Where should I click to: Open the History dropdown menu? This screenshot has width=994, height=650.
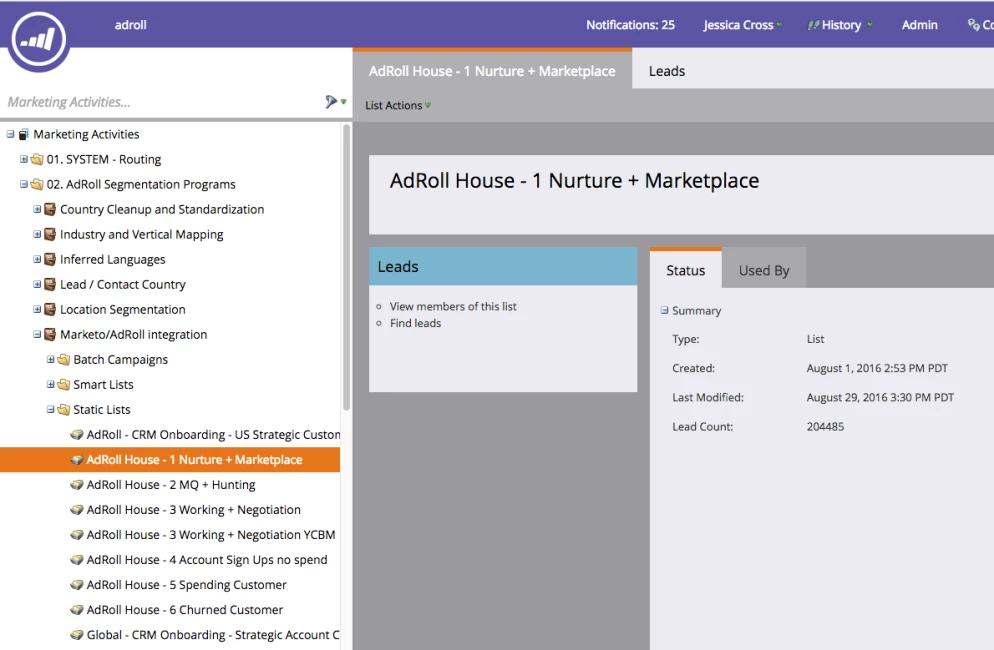pos(841,25)
